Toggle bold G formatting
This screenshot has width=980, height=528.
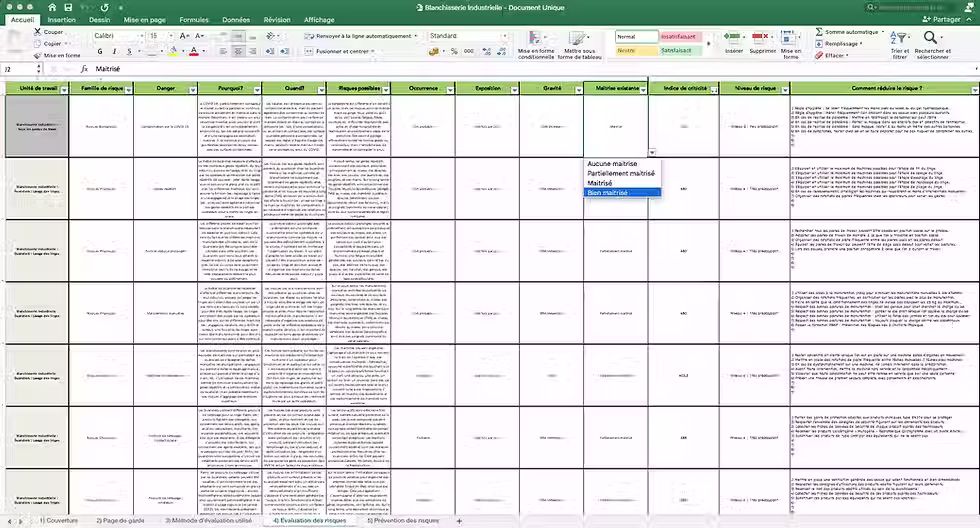pos(100,51)
